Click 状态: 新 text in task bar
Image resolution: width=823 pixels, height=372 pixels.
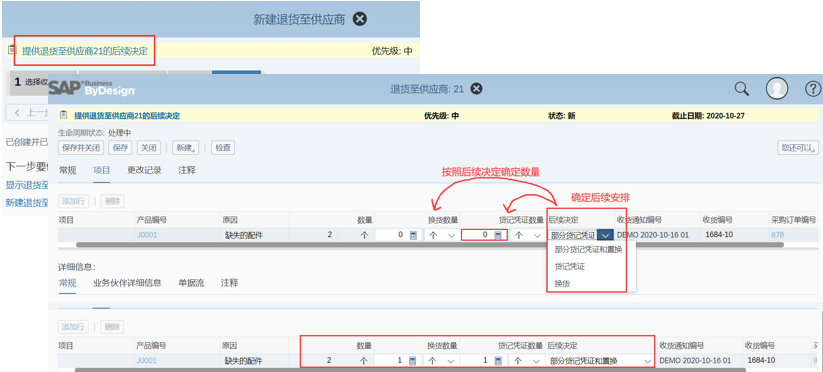click(562, 116)
